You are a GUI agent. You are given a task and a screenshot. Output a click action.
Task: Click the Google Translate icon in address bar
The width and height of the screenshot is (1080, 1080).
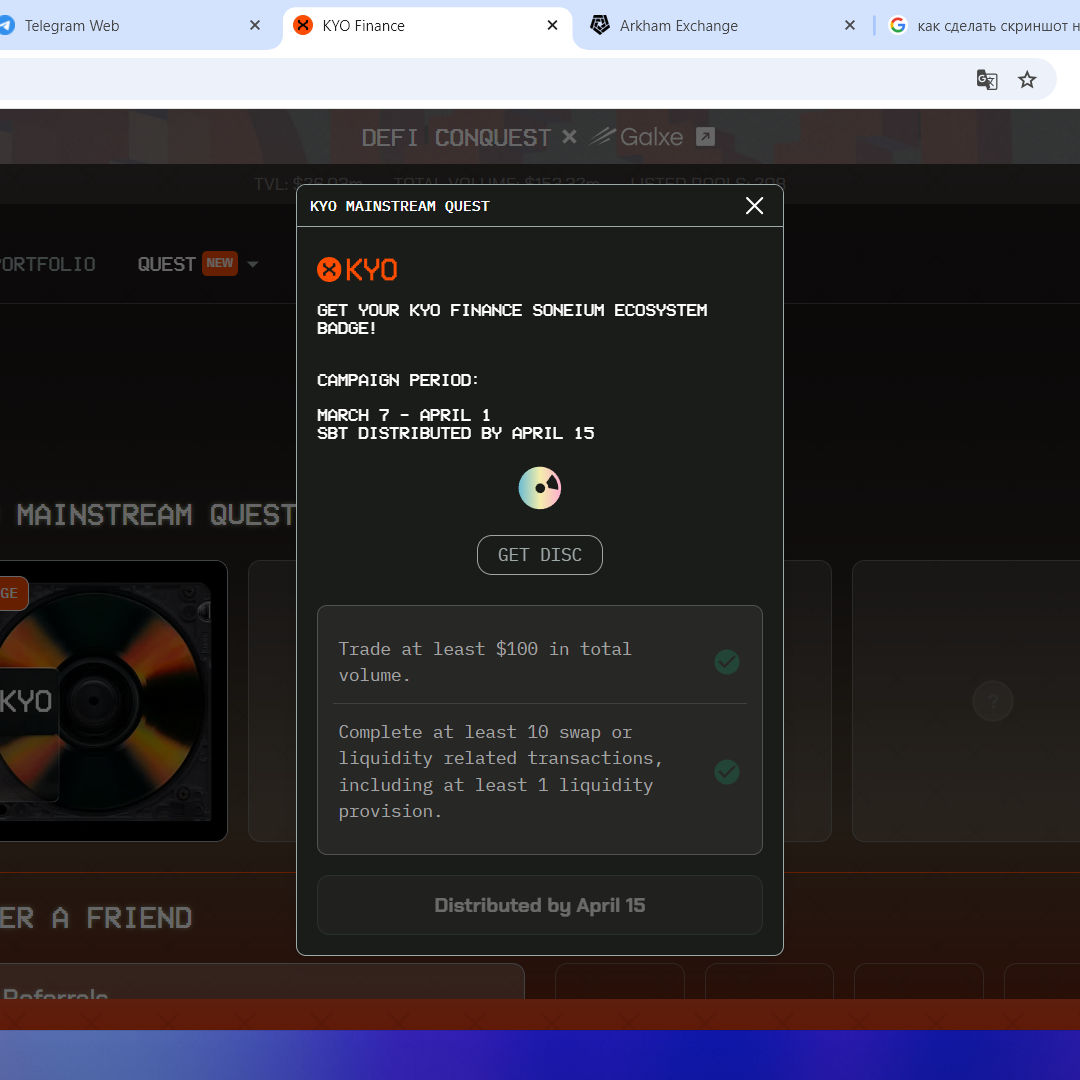pos(986,80)
